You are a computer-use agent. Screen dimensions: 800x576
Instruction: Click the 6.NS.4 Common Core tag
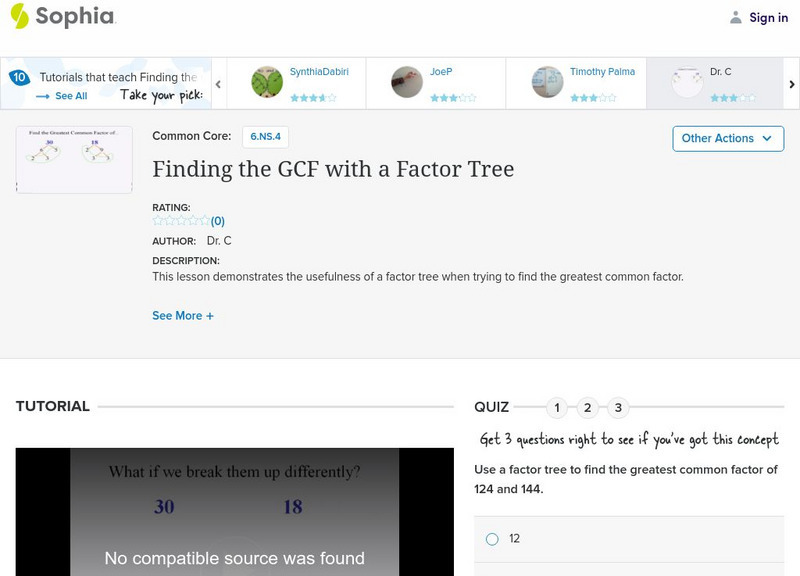265,136
